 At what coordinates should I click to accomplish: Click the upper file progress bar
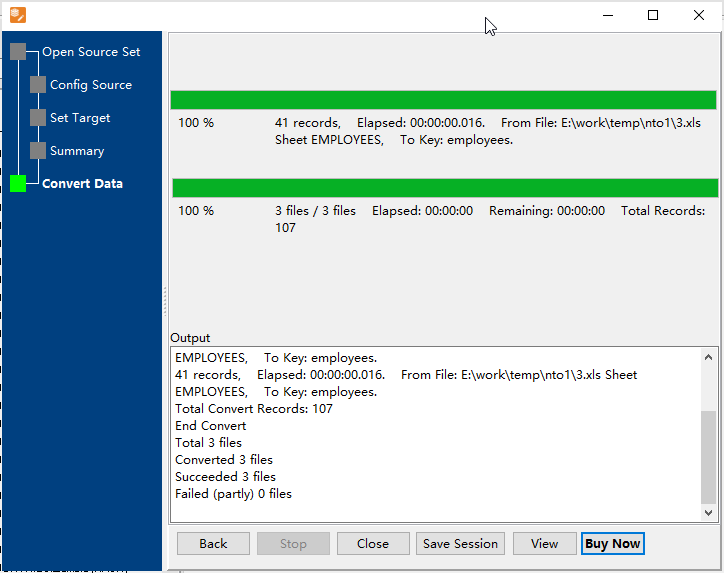443,100
